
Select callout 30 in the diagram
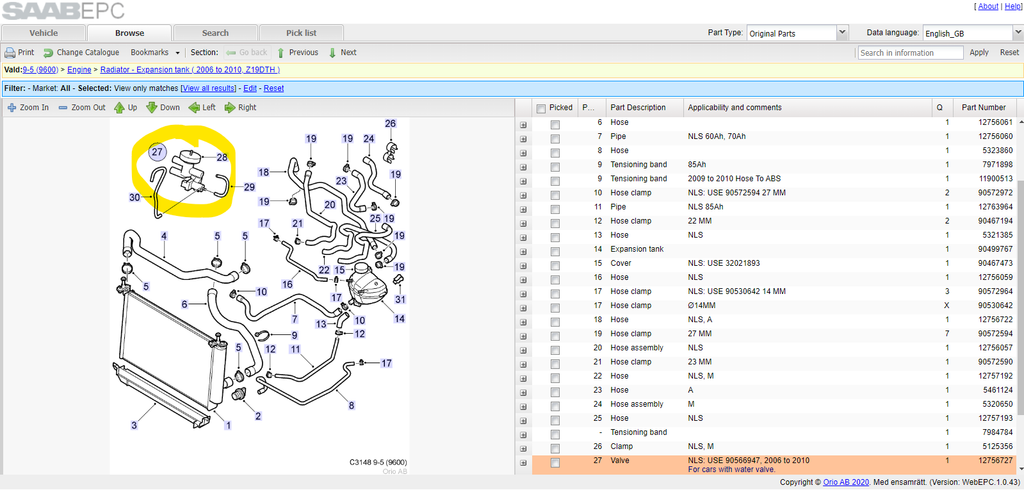tap(134, 197)
